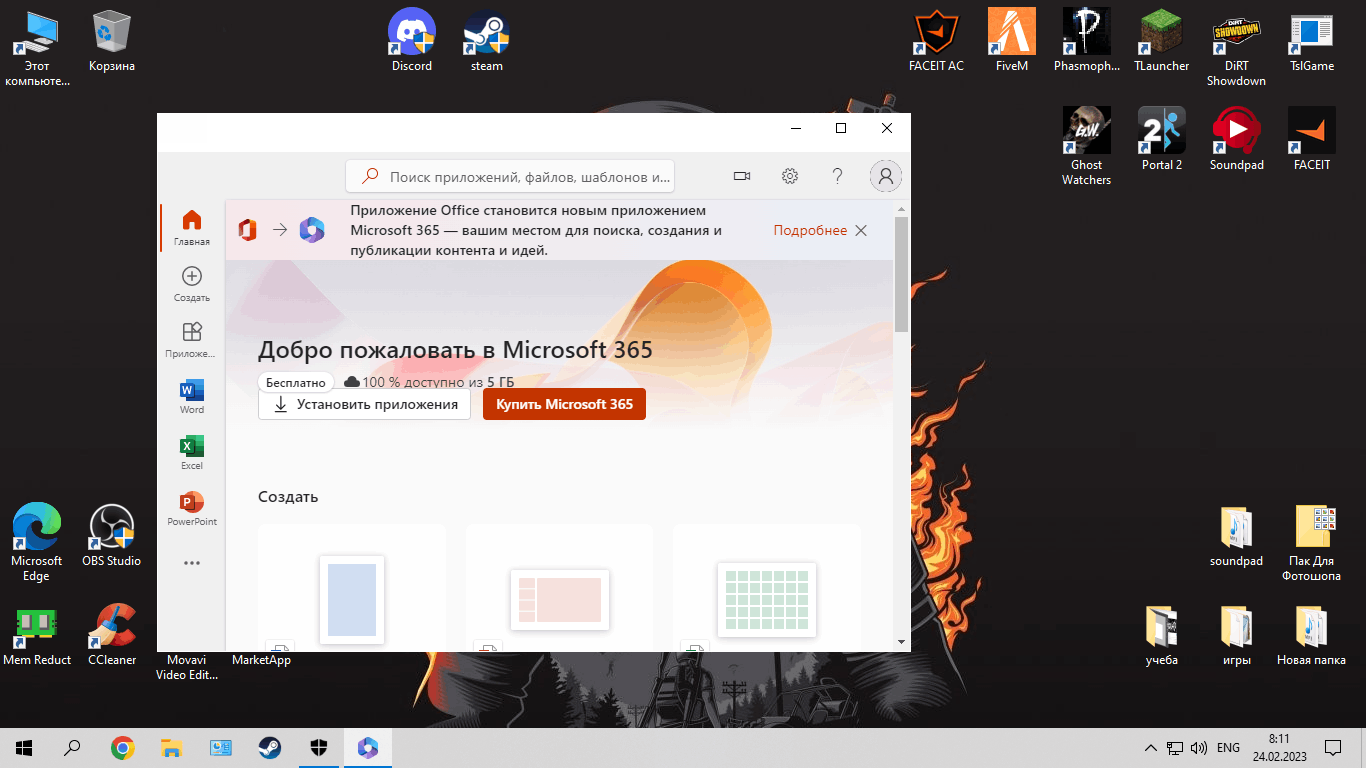1366x768 pixels.
Task: Select the Discord desktop shortcut
Action: (412, 42)
